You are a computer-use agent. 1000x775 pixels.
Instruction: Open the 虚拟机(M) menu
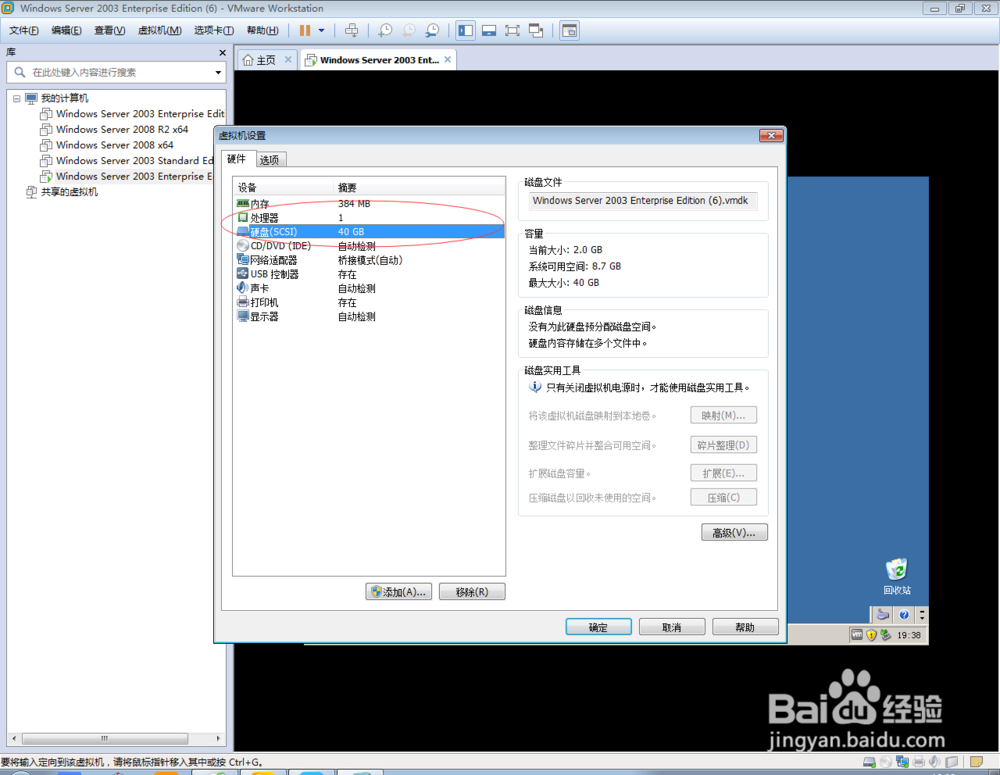click(159, 31)
